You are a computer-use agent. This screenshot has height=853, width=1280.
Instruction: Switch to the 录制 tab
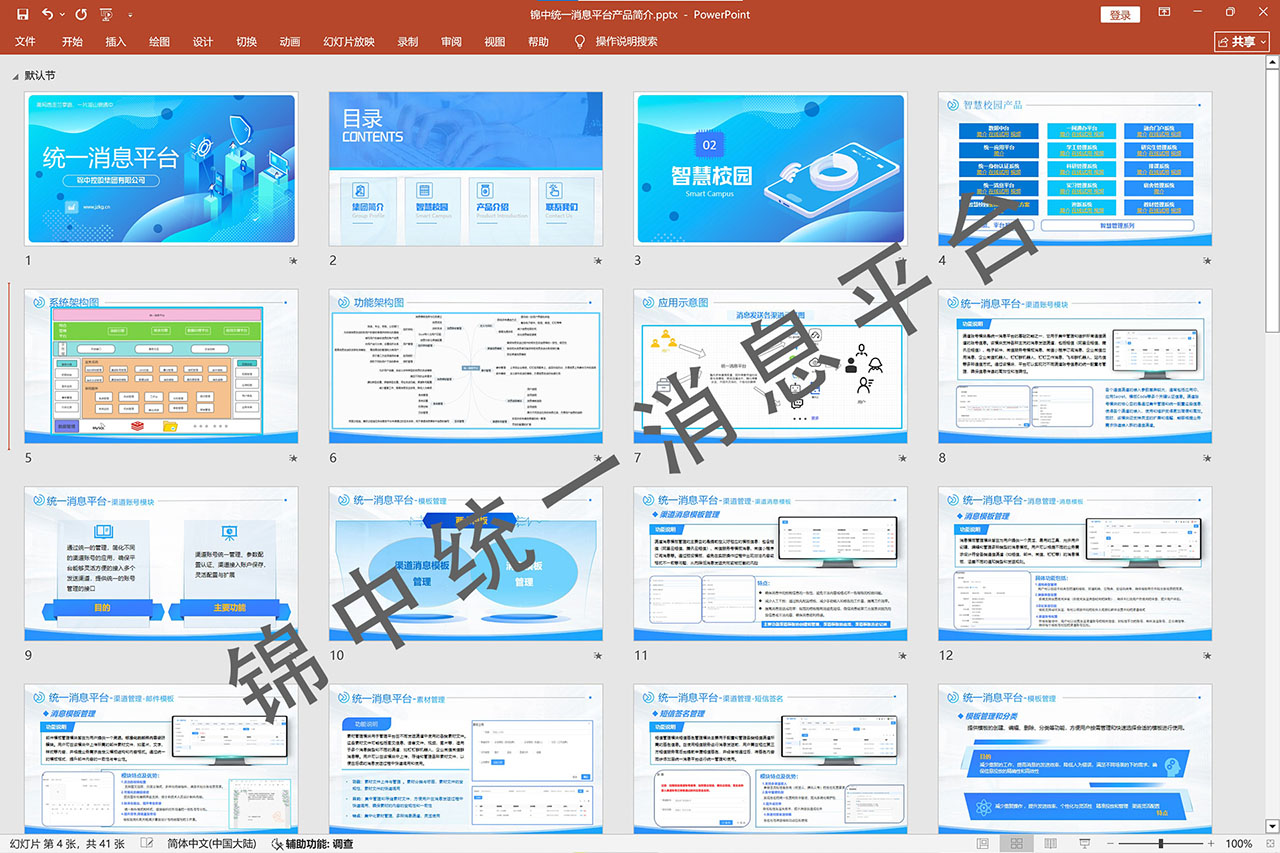(x=408, y=42)
